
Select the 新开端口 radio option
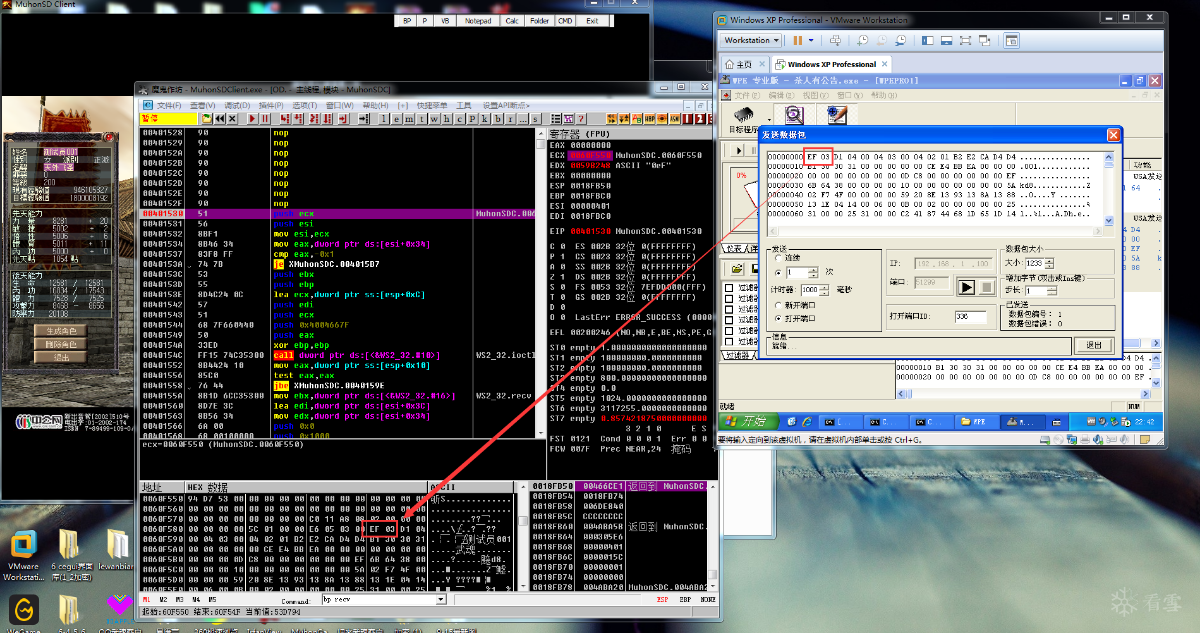pos(779,306)
